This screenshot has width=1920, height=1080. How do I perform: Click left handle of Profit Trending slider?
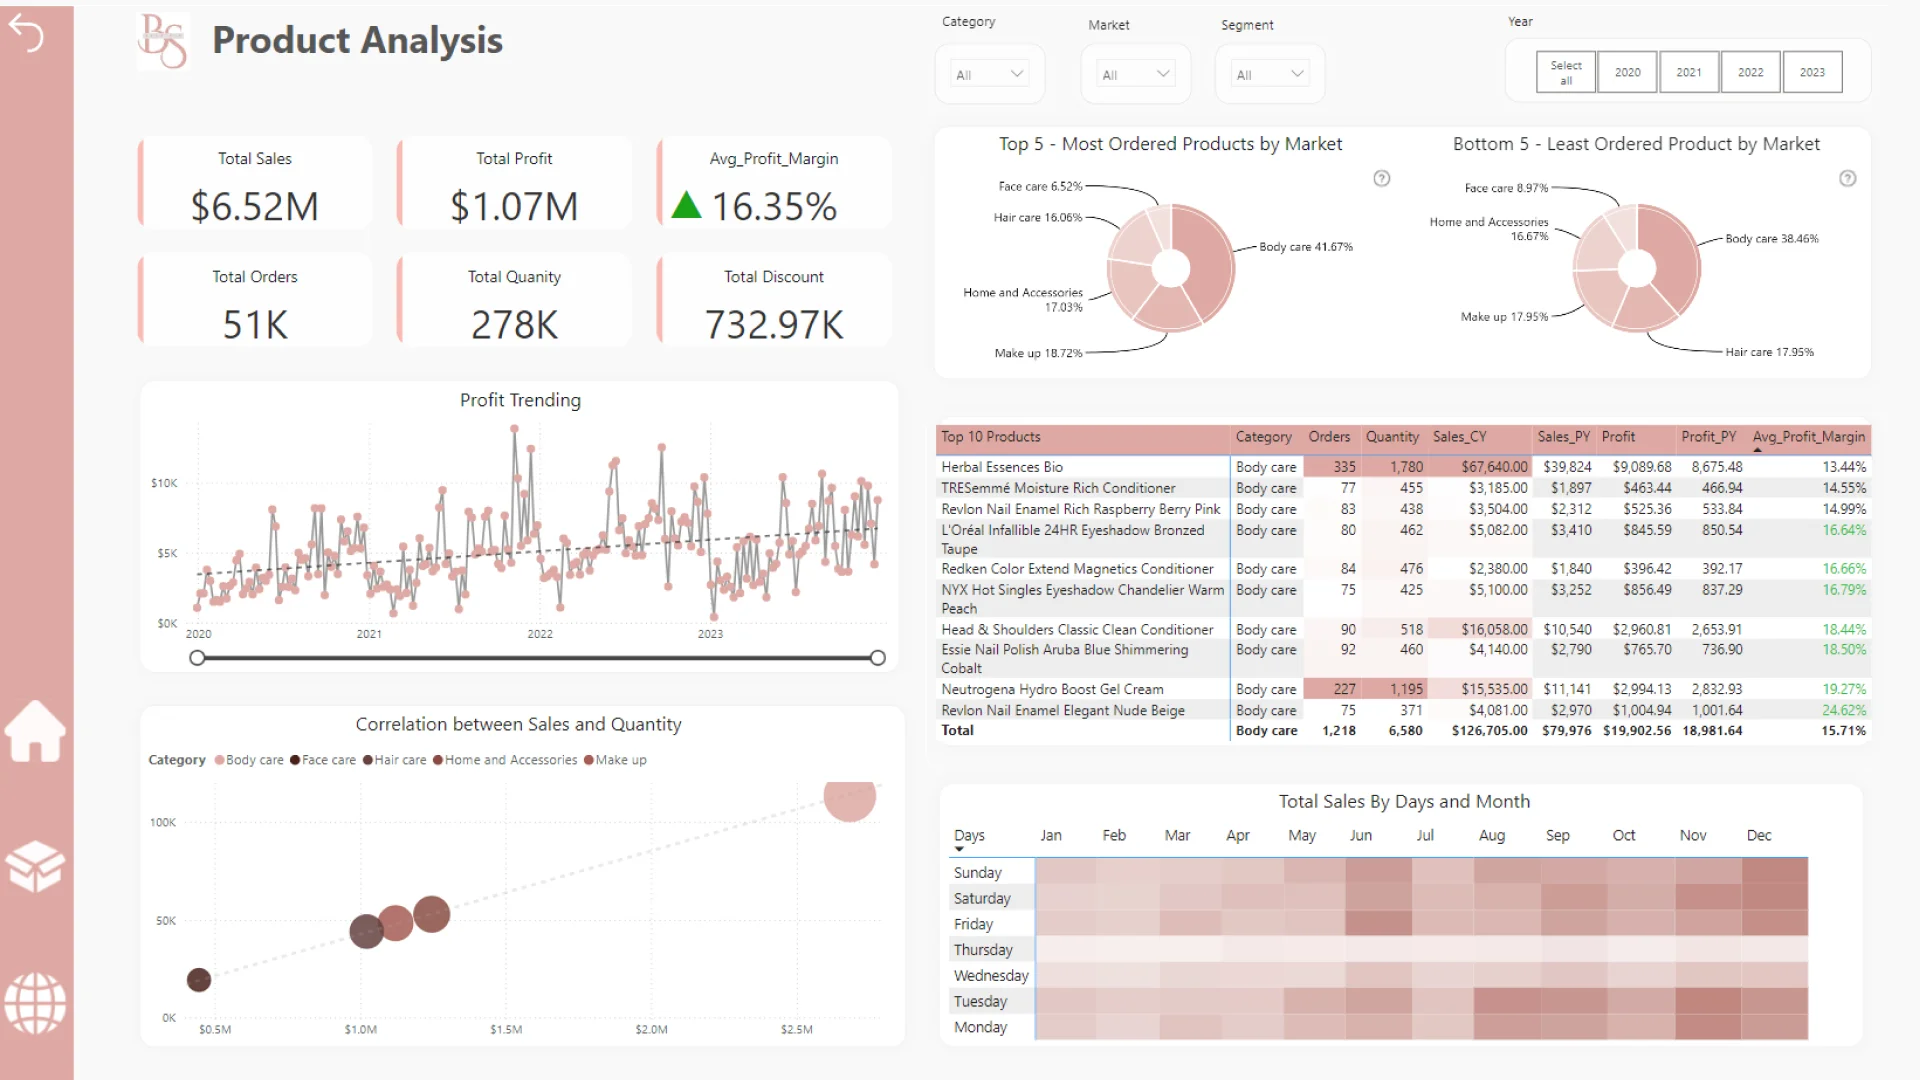(197, 658)
